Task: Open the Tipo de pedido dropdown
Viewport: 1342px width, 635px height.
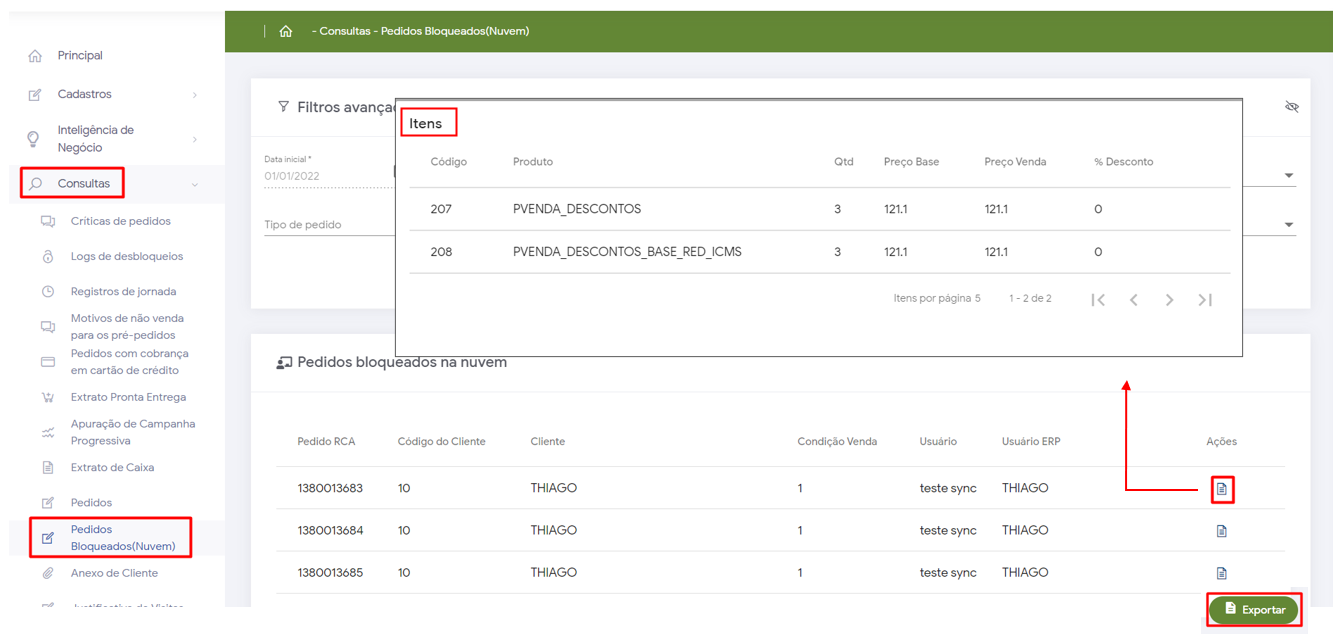Action: coord(1288,225)
